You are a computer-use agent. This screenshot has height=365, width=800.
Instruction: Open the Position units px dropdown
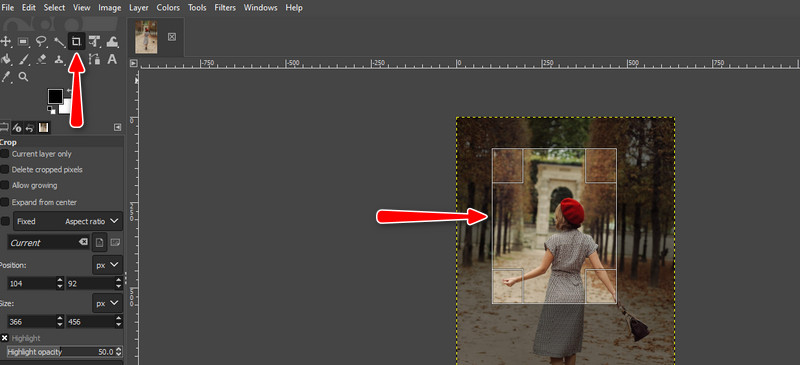click(x=107, y=265)
